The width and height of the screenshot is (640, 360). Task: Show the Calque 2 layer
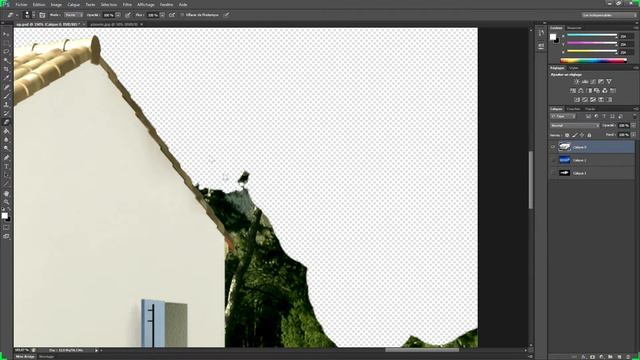pyautogui.click(x=553, y=160)
